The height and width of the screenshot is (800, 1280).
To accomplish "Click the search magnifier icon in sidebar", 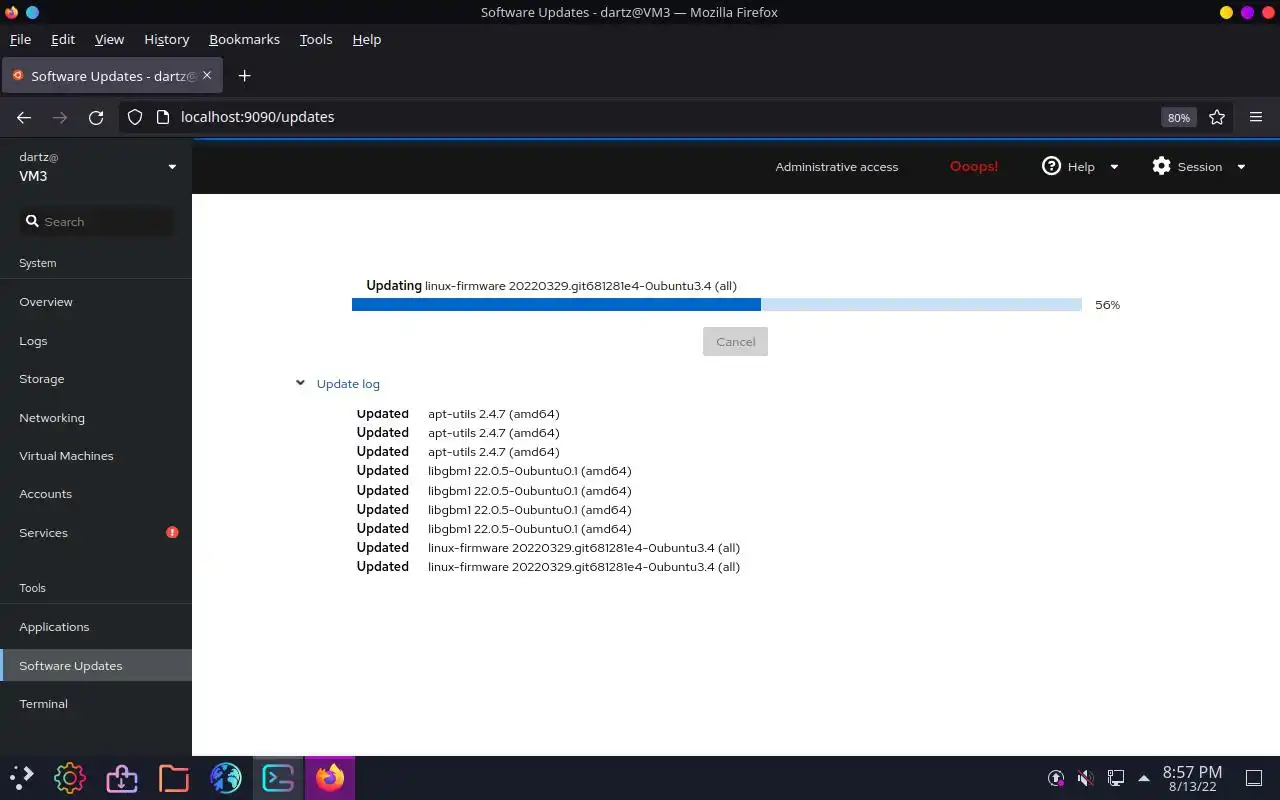I will coord(32,221).
